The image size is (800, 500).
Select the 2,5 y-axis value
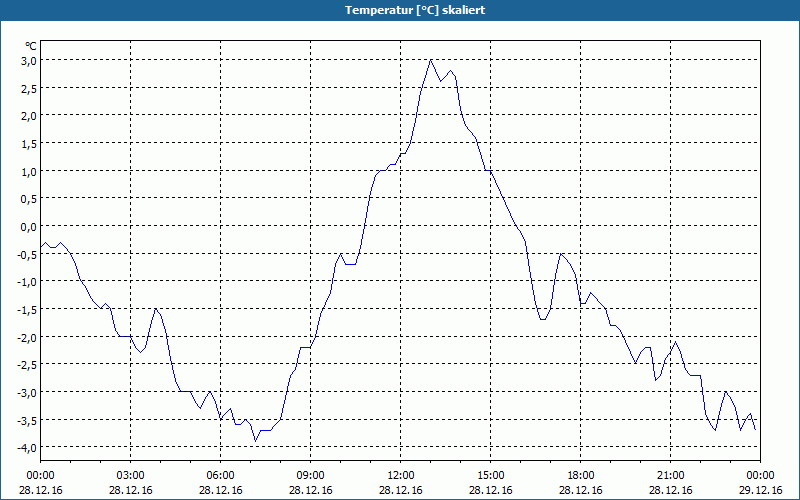(x=28, y=89)
